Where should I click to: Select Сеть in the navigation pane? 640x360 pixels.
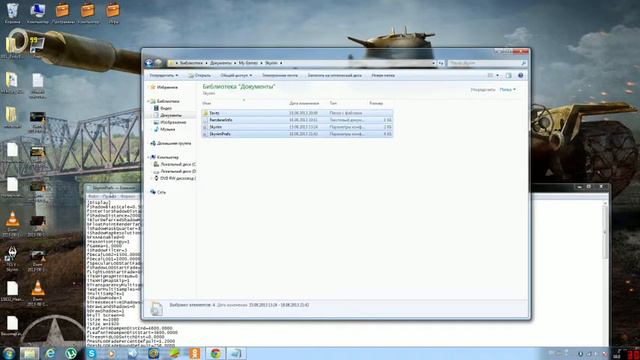(161, 192)
